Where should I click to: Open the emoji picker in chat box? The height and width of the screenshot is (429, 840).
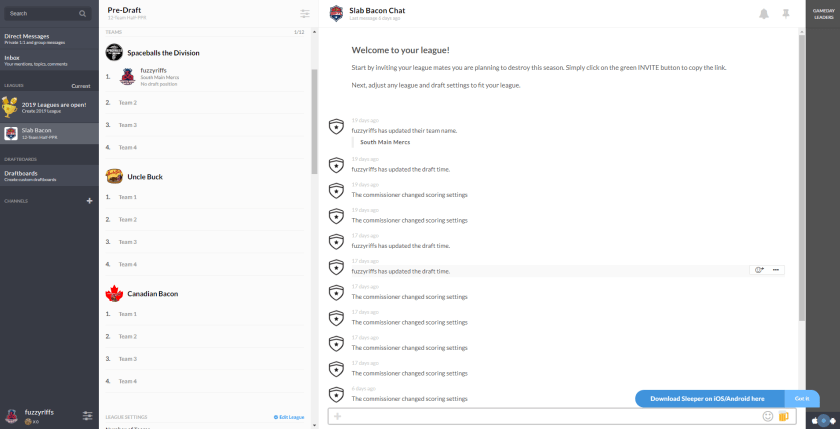click(x=768, y=416)
